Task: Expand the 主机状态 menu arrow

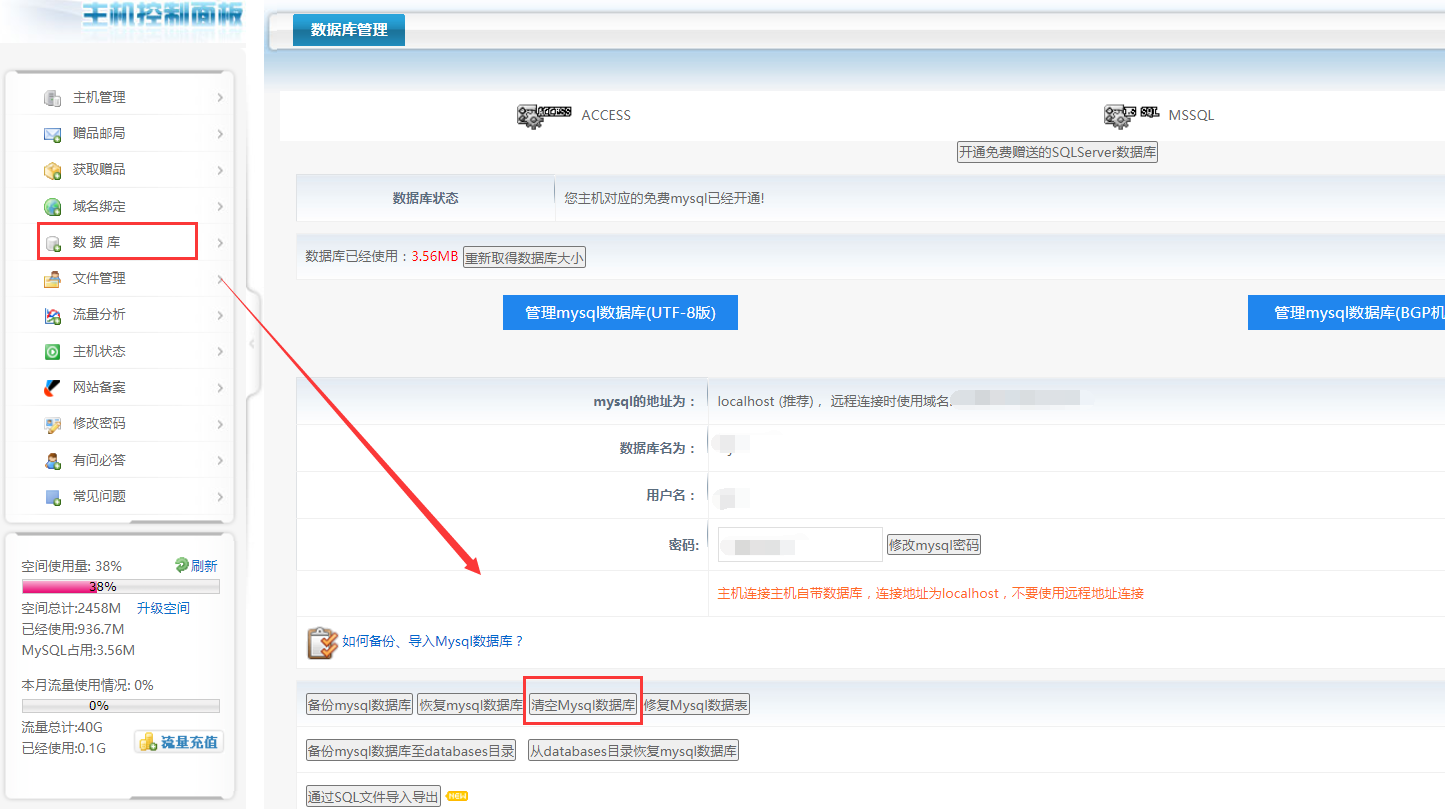Action: [x=219, y=352]
